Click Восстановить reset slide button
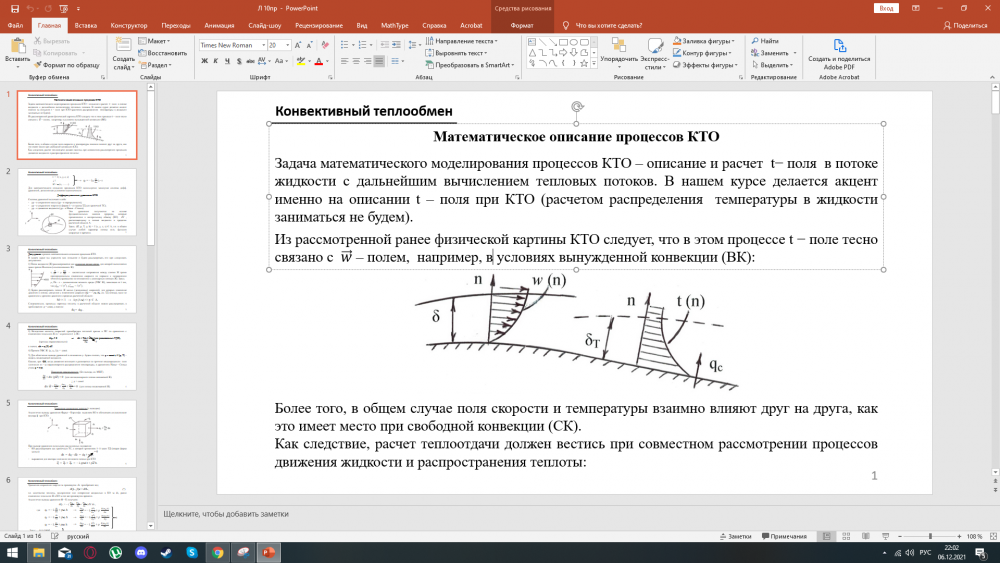The height and width of the screenshot is (563, 1000). click(x=165, y=53)
